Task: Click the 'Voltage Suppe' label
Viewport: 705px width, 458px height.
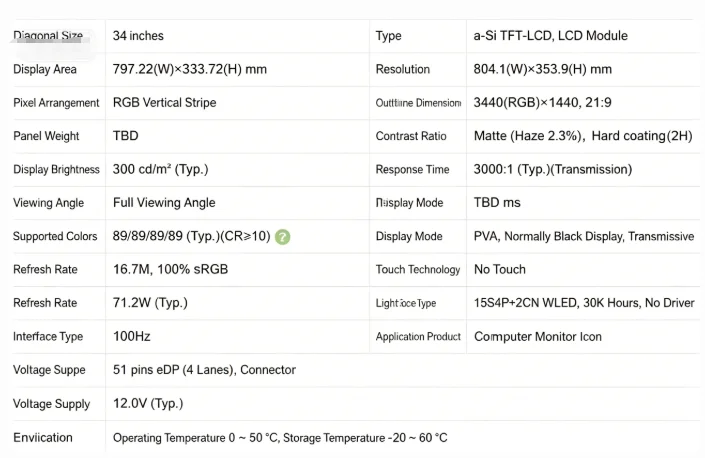Action: pyautogui.click(x=49, y=370)
